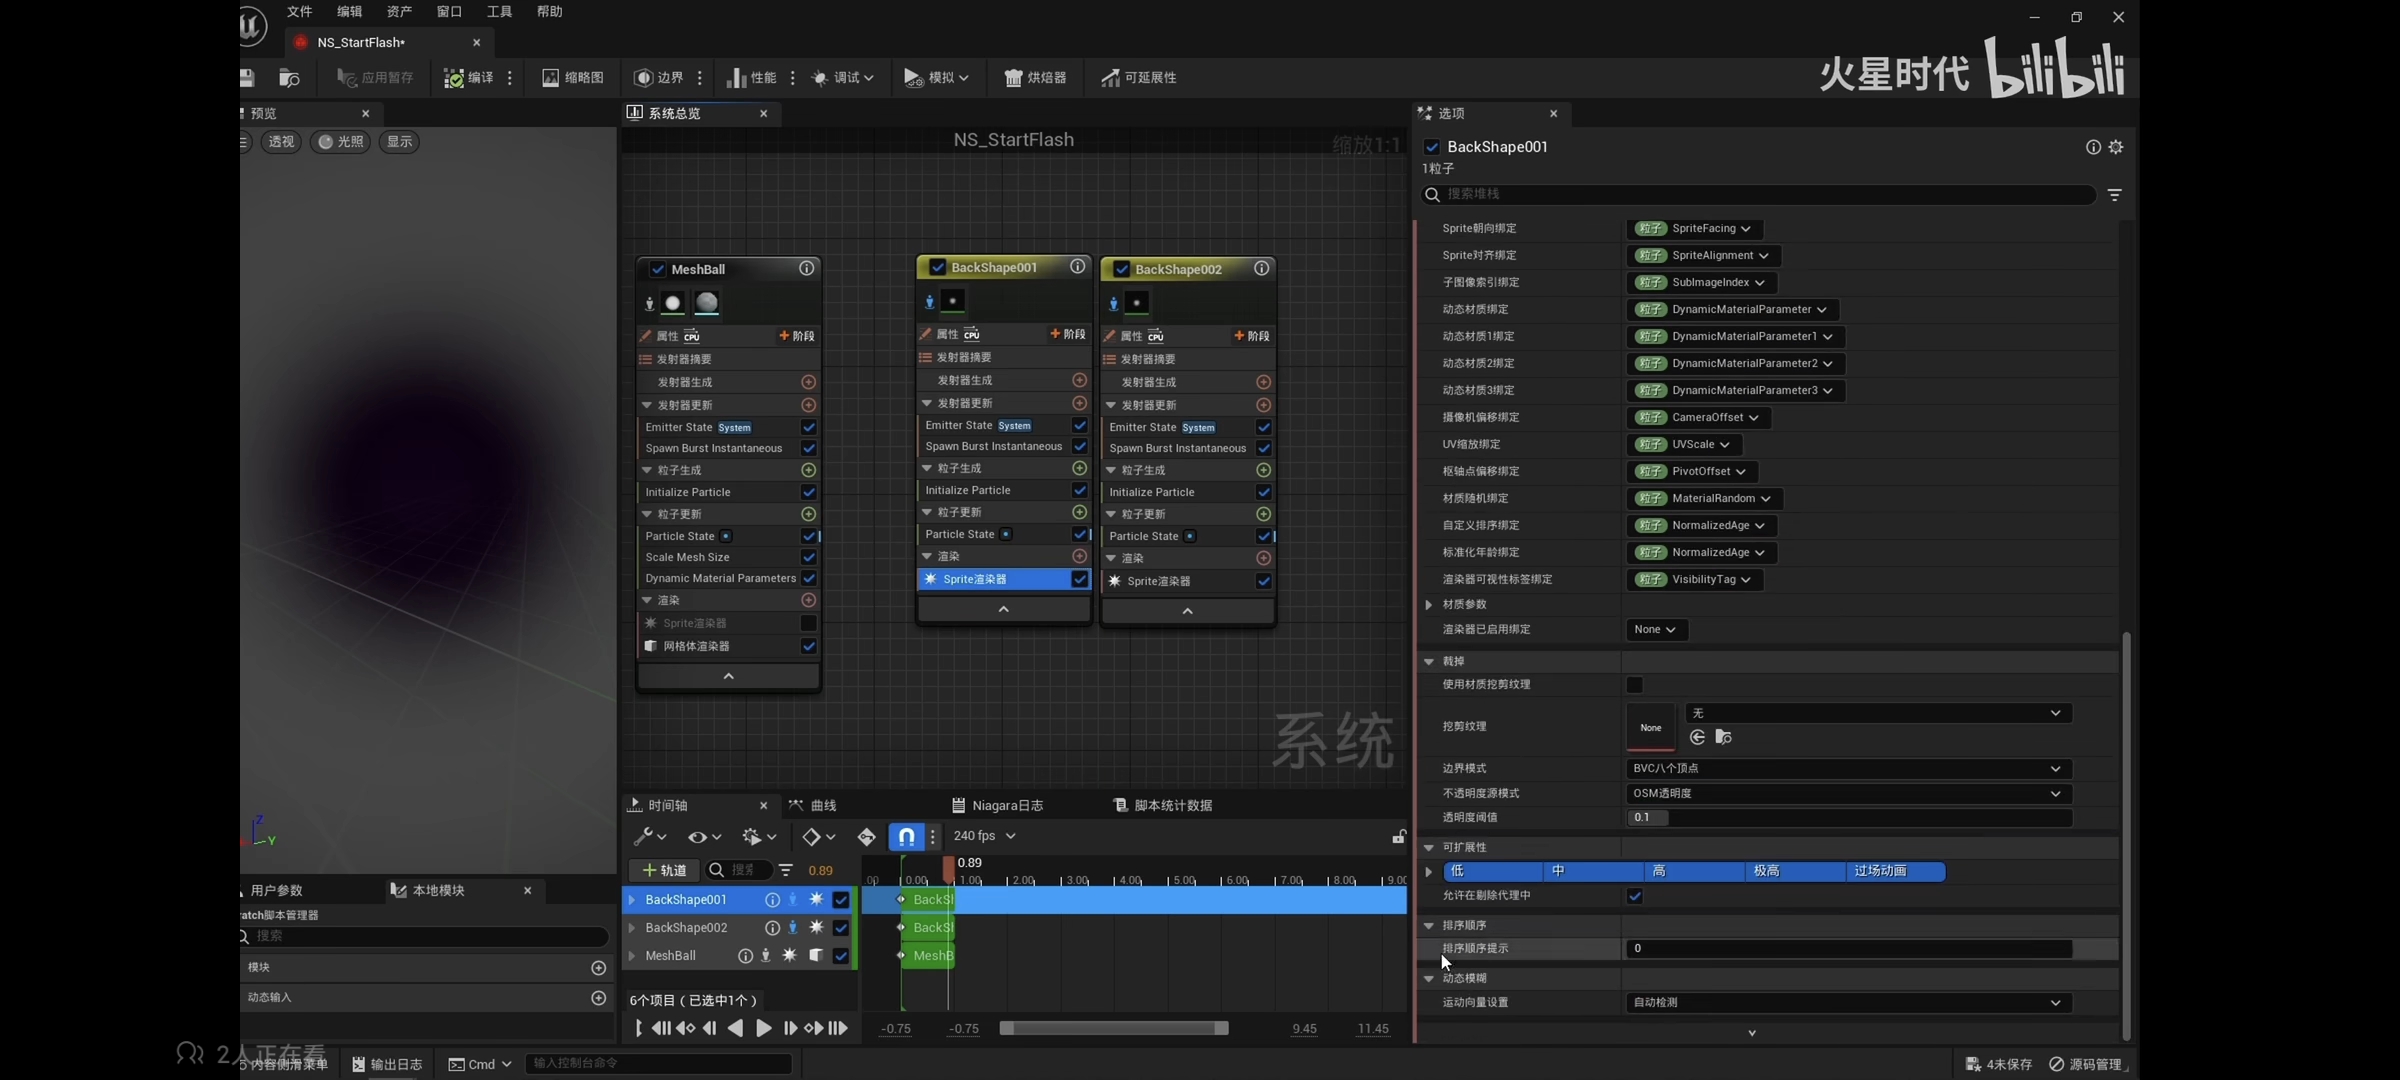This screenshot has width=2400, height=1080.
Task: Toggle the timeline snapping magnet icon
Action: pyautogui.click(x=905, y=836)
